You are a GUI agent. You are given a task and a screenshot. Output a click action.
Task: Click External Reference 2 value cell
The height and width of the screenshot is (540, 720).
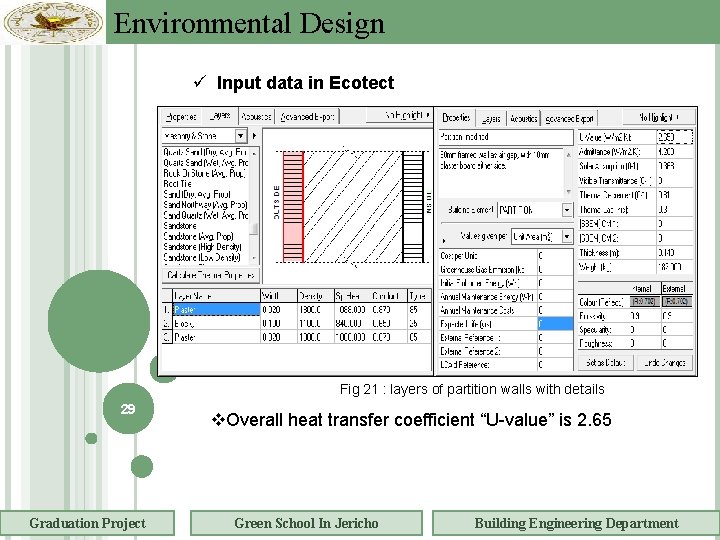(555, 351)
